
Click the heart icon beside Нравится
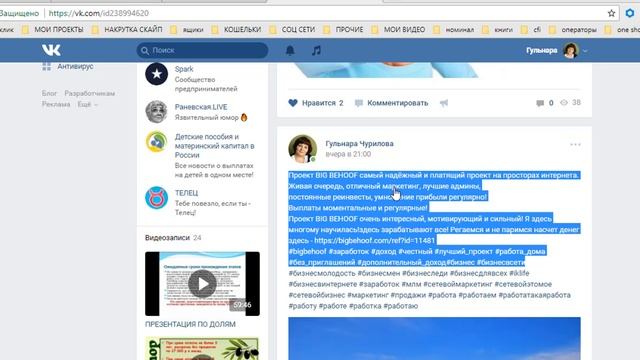(293, 103)
